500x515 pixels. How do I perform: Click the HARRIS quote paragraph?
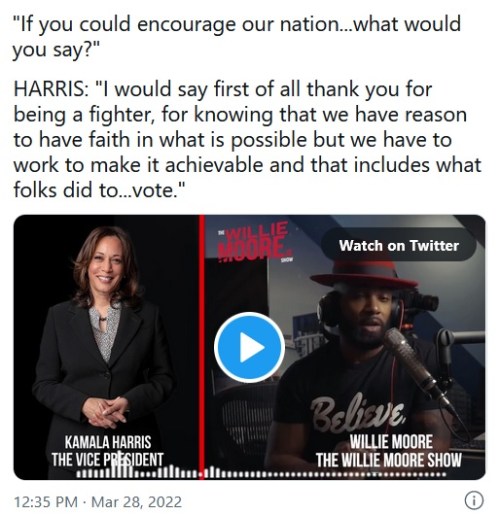point(247,139)
